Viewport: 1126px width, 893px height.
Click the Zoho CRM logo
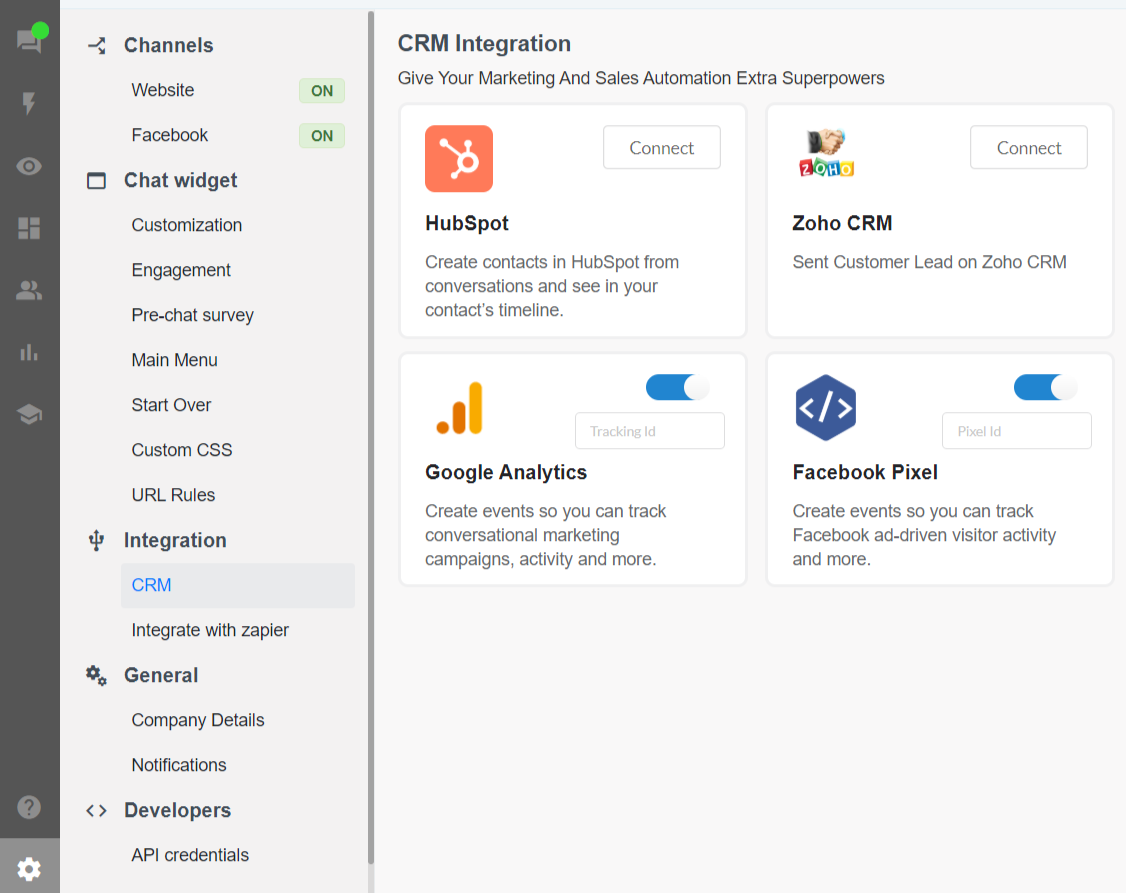coord(827,153)
